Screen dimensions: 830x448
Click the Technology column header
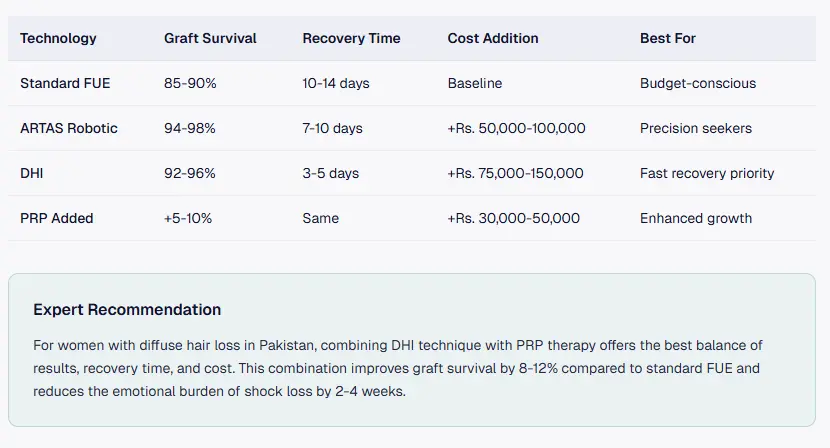click(58, 38)
